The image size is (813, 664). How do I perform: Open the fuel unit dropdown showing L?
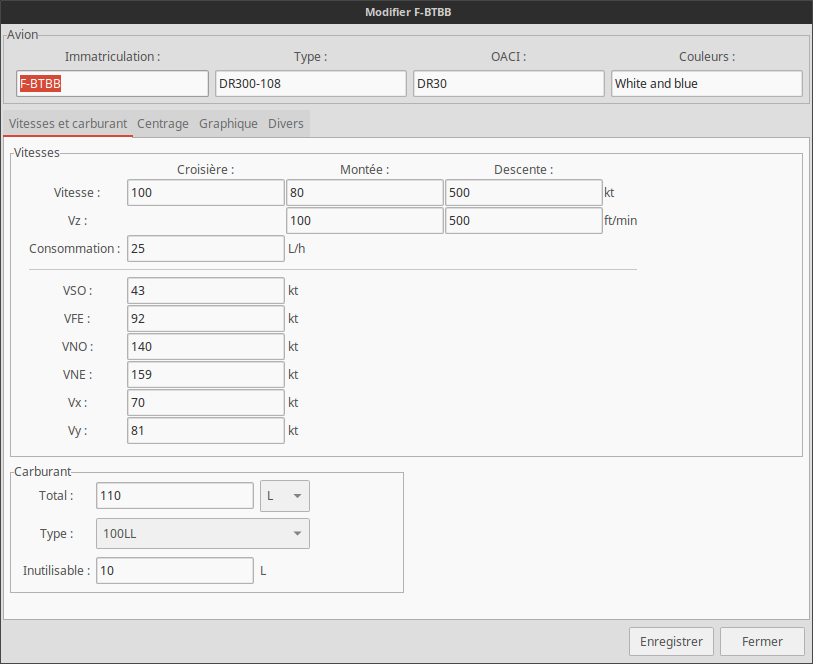285,496
